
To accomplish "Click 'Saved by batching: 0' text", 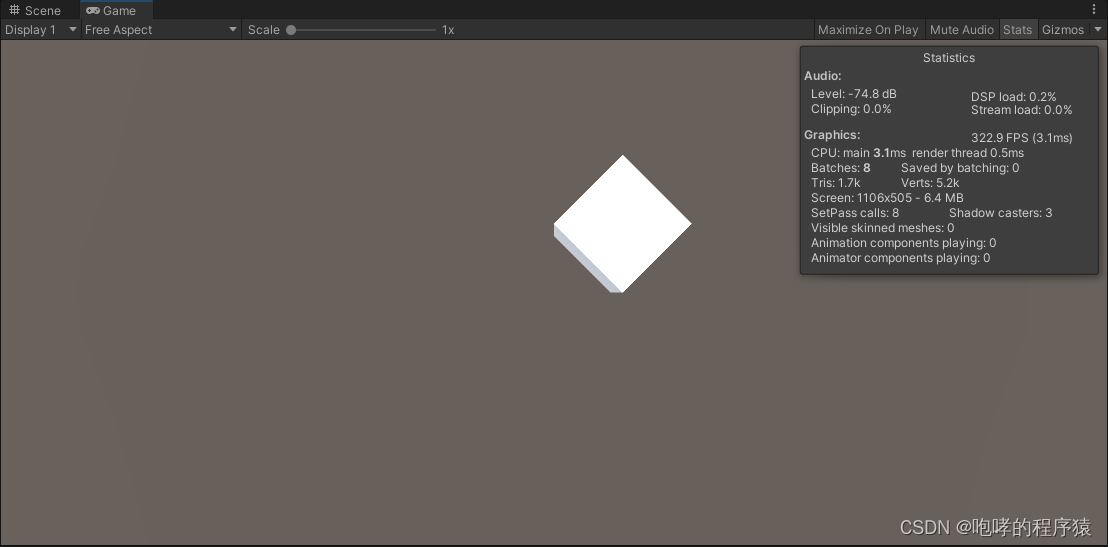I will point(960,168).
